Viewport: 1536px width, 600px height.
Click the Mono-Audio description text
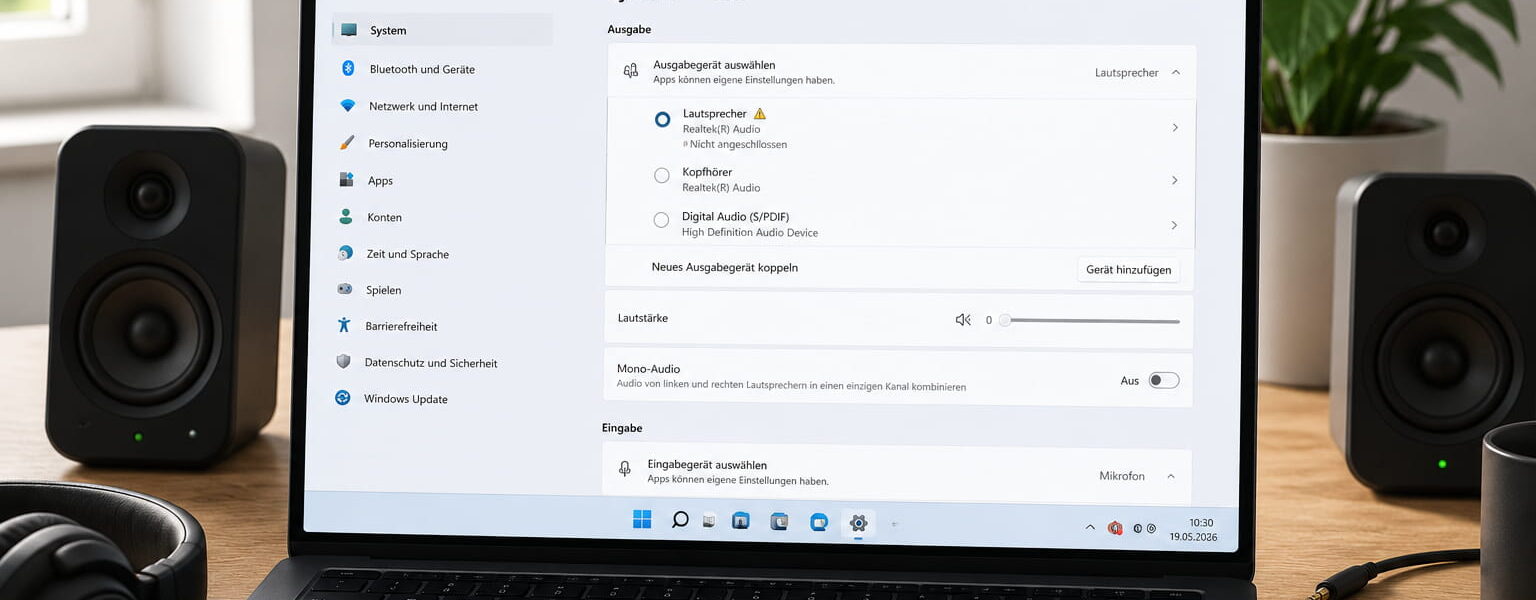click(791, 385)
